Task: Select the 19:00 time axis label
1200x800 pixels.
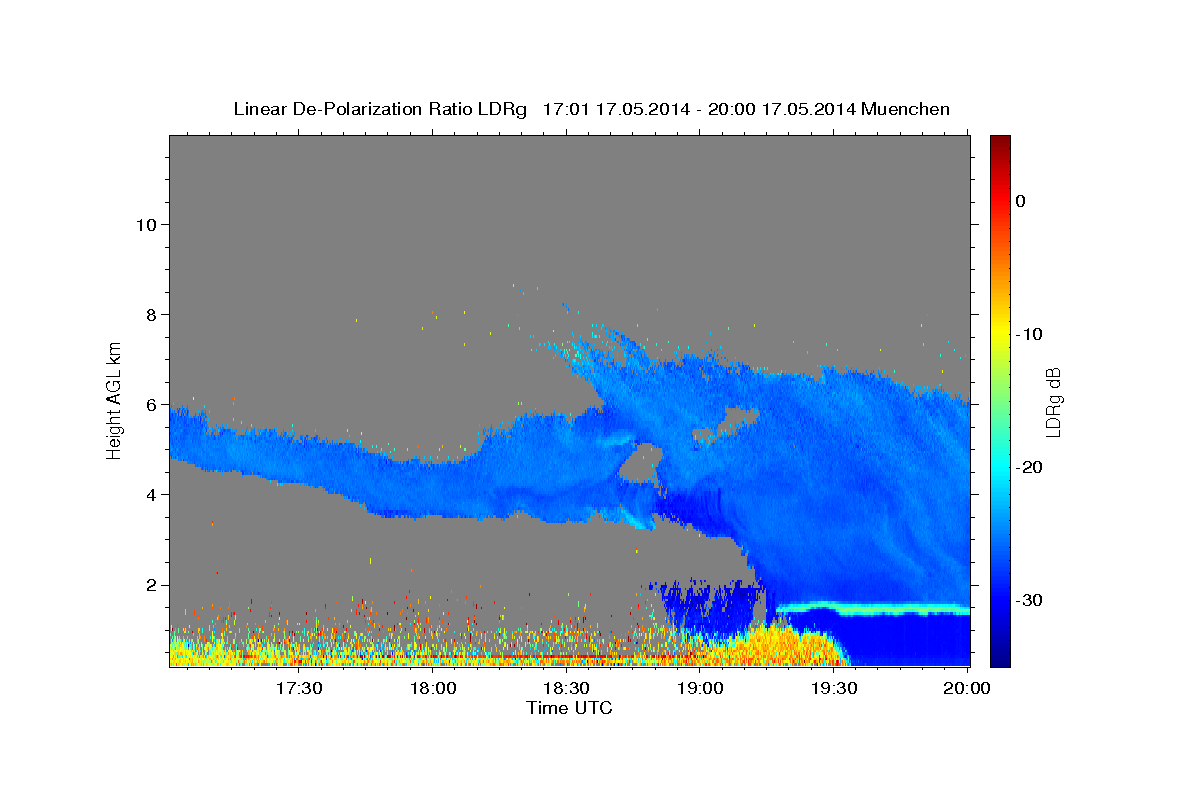Action: coord(700,689)
